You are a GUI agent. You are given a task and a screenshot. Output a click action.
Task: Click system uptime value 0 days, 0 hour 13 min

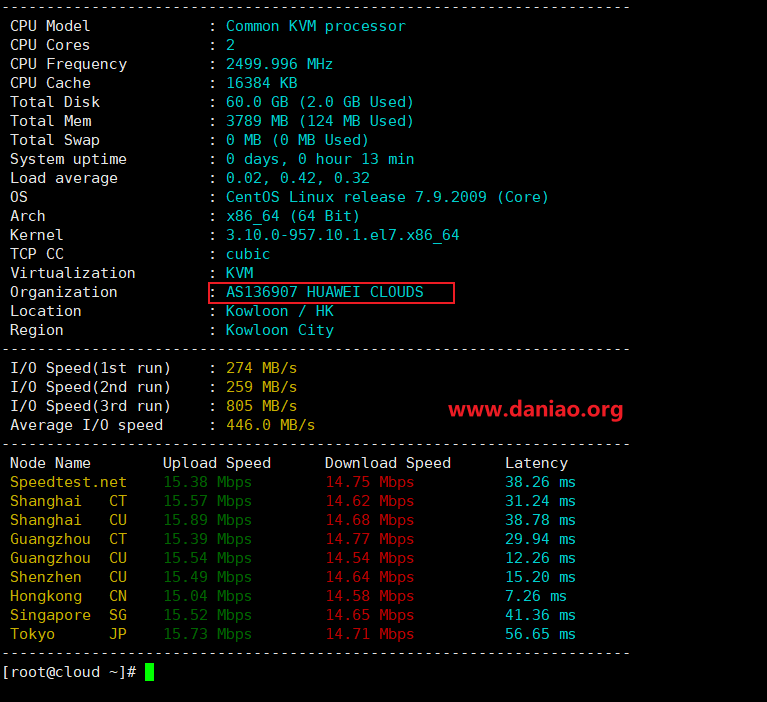[320, 159]
